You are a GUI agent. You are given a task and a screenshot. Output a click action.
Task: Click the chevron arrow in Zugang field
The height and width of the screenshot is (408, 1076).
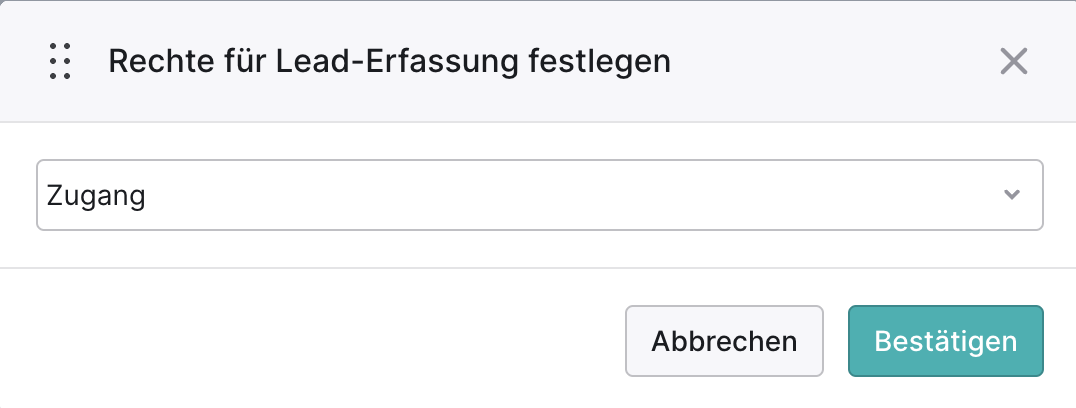click(x=1011, y=195)
